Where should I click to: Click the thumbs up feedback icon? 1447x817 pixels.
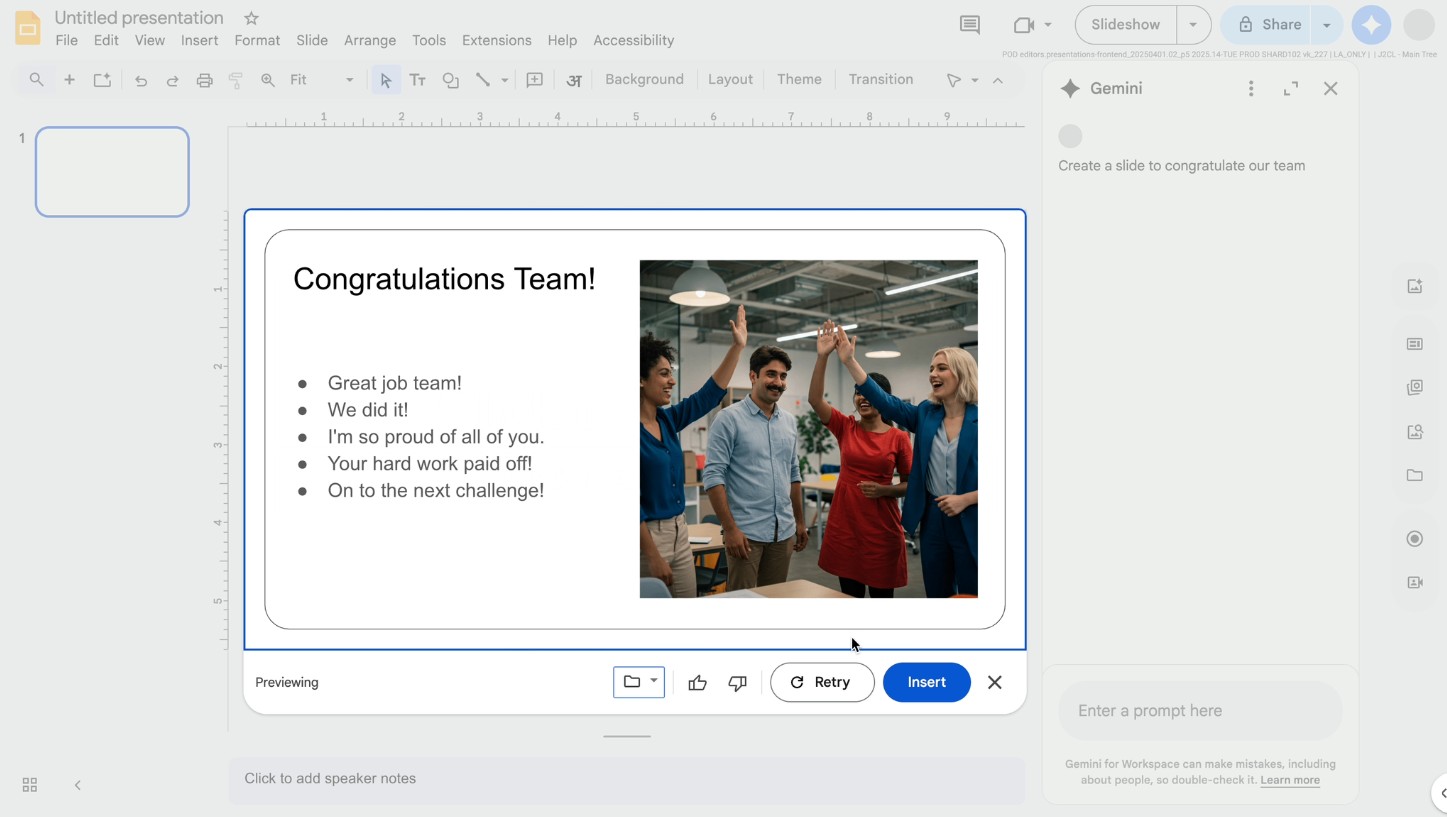(697, 683)
